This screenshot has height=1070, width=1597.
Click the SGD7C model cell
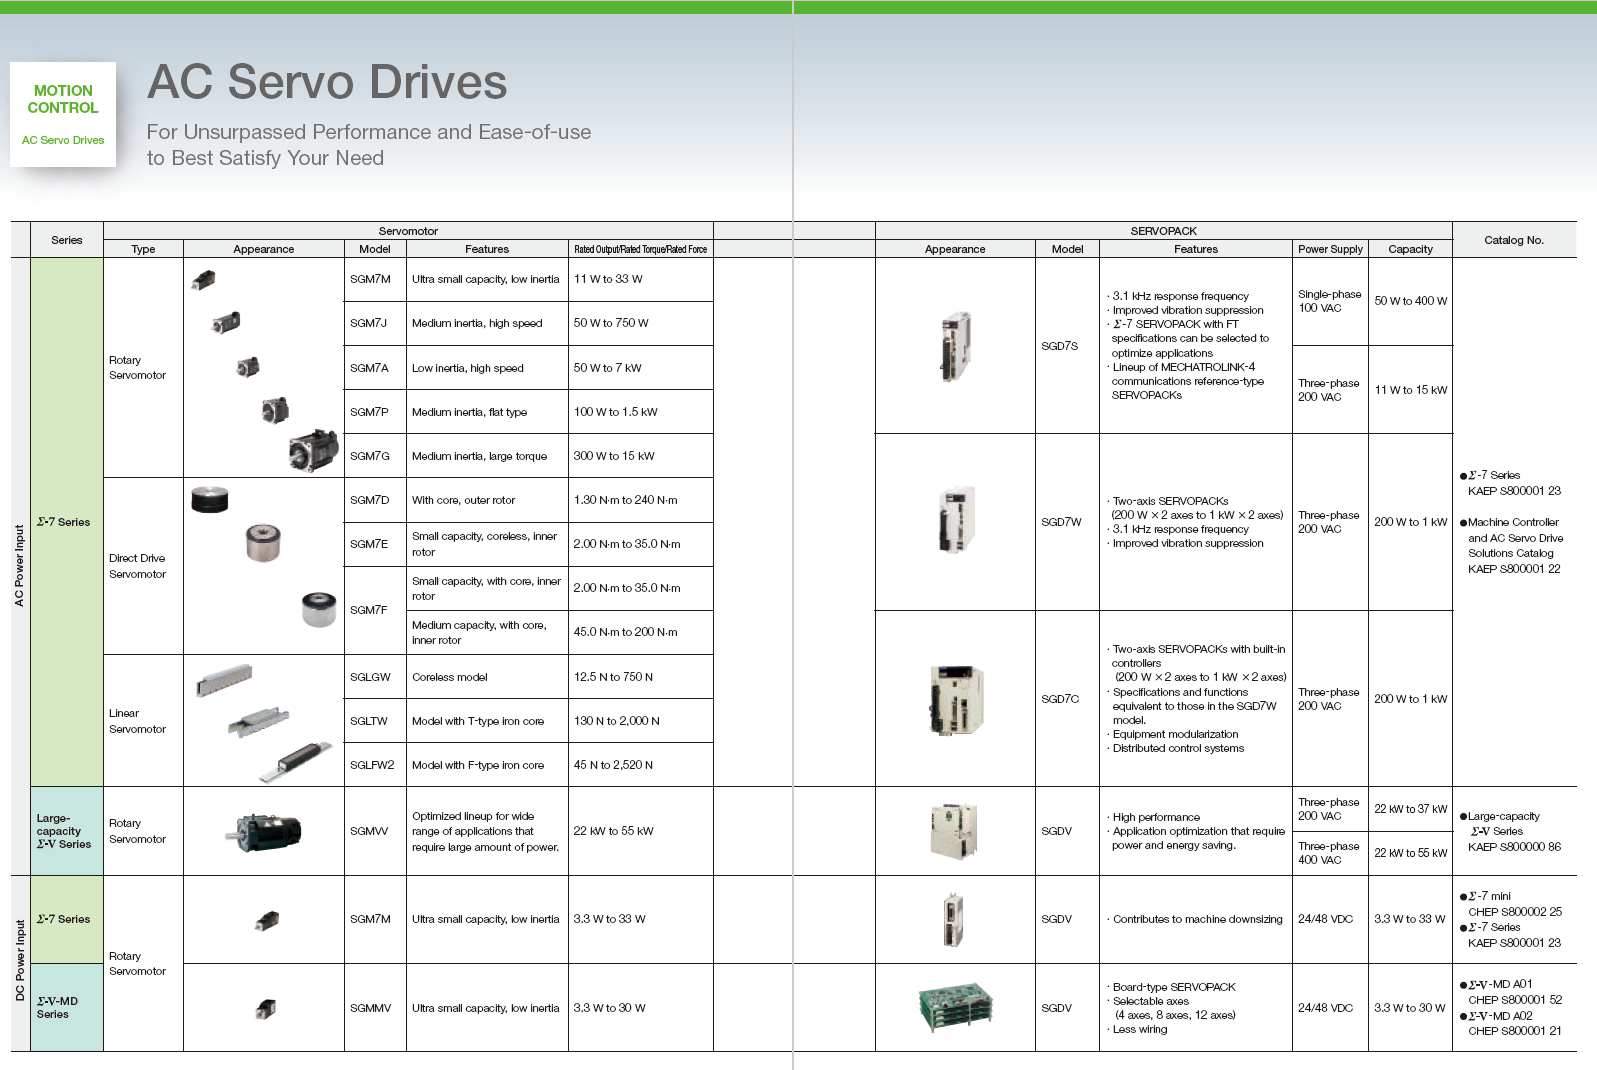[x=1067, y=699]
